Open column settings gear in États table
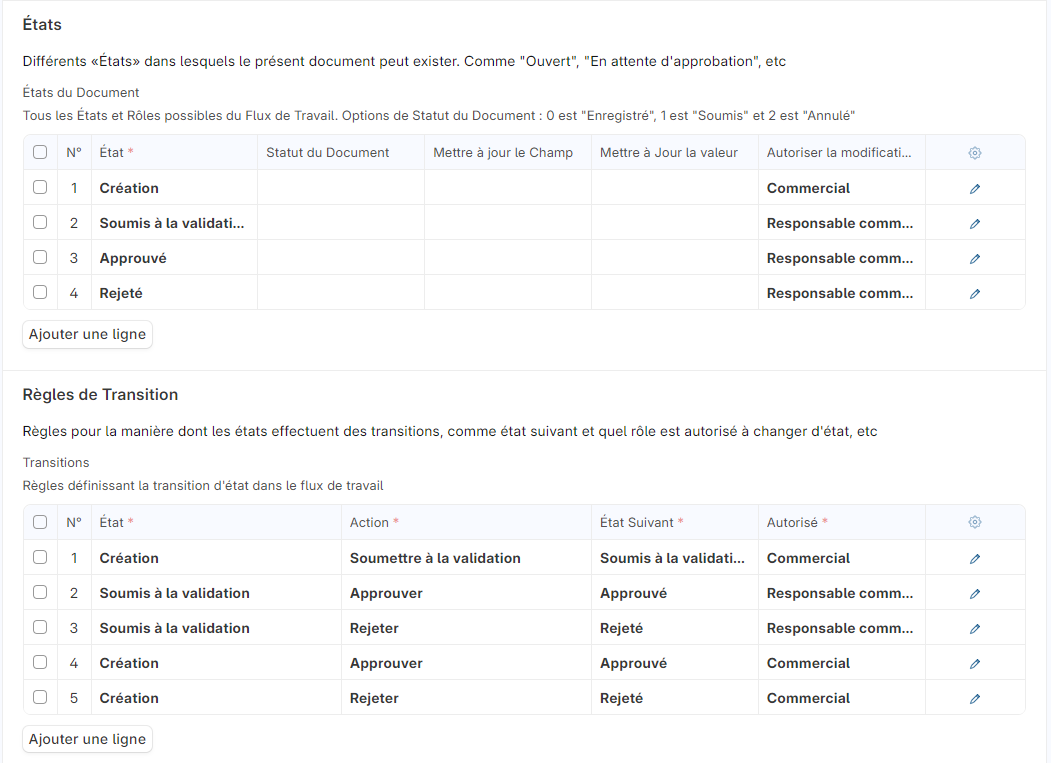Screen dimensions: 1051x763 pos(975,153)
